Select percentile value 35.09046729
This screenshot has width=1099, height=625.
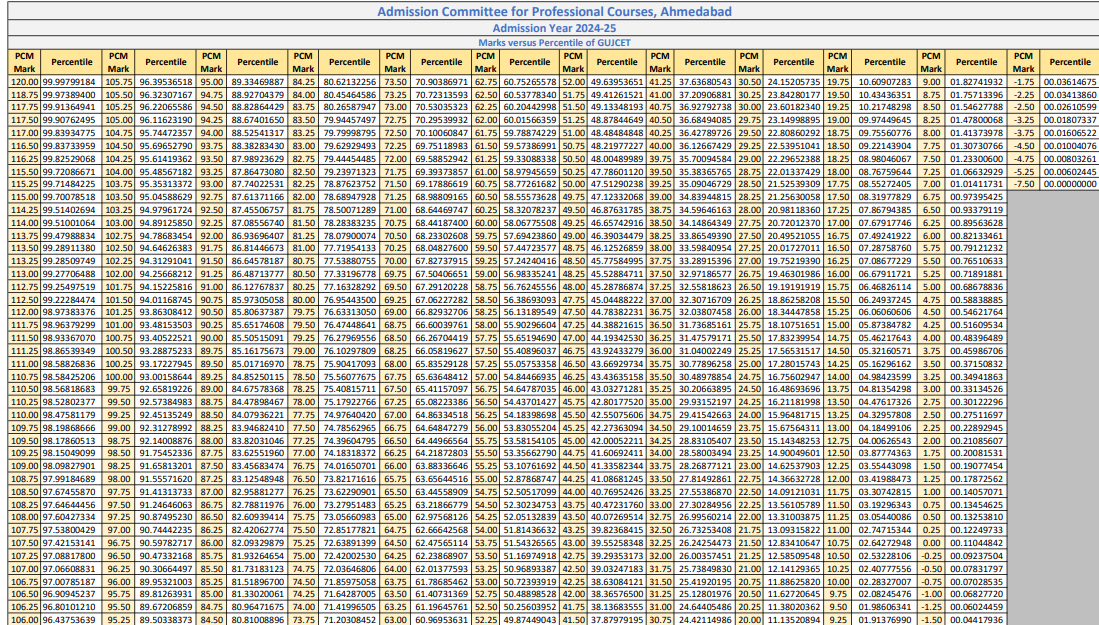coord(704,184)
